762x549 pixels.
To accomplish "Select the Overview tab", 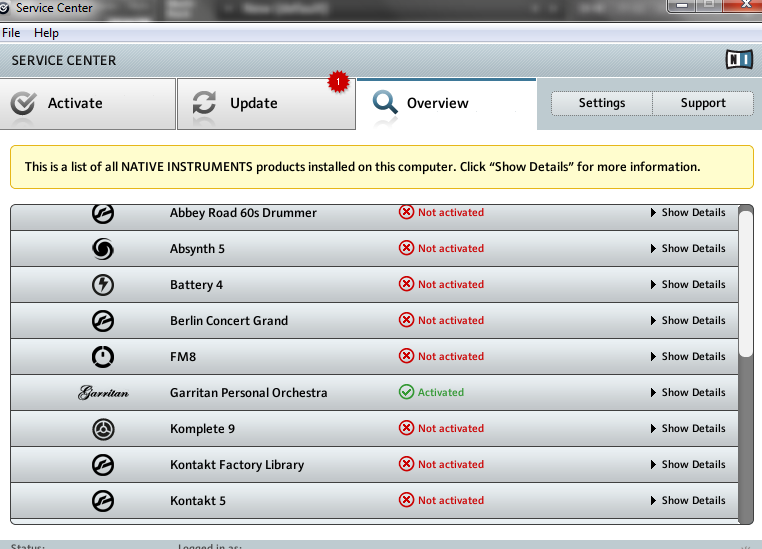I will tap(446, 103).
